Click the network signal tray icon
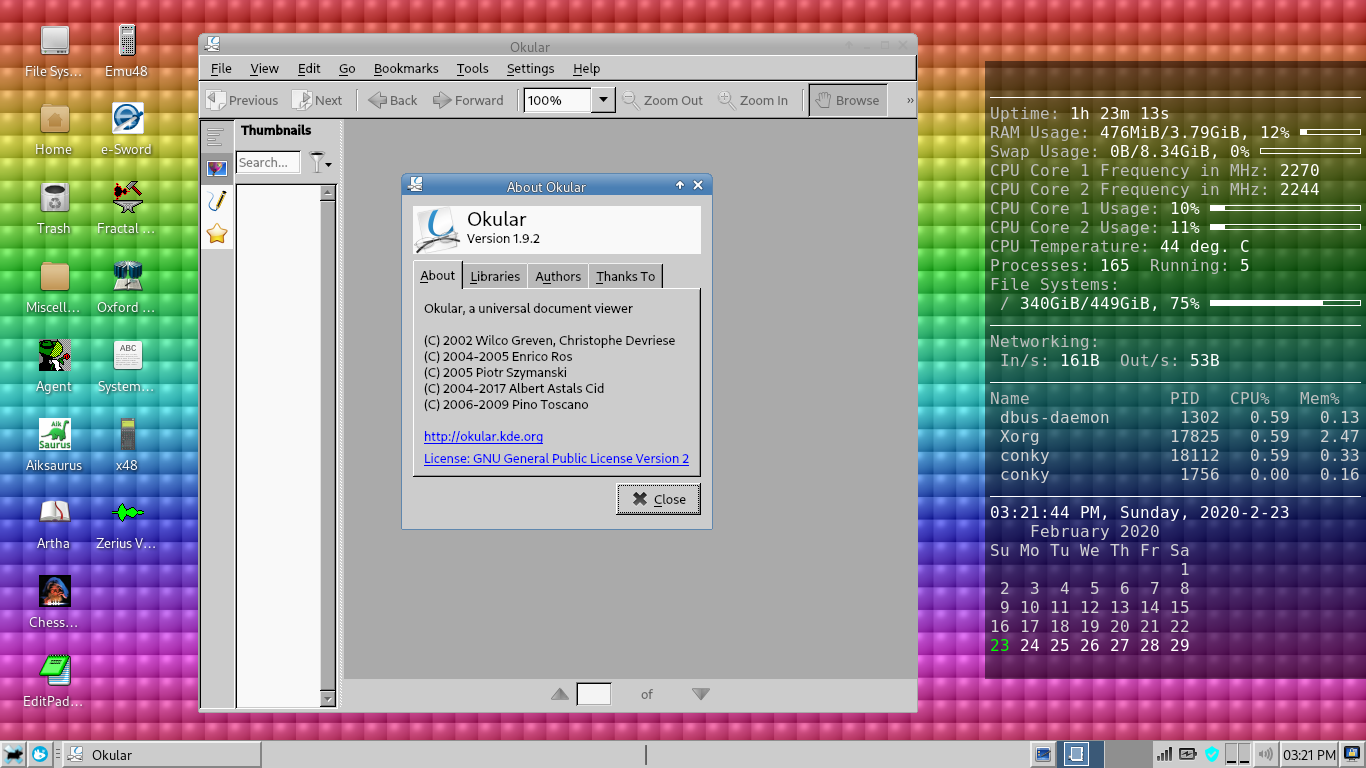Screen dimensions: 1366x768 click(1165, 755)
